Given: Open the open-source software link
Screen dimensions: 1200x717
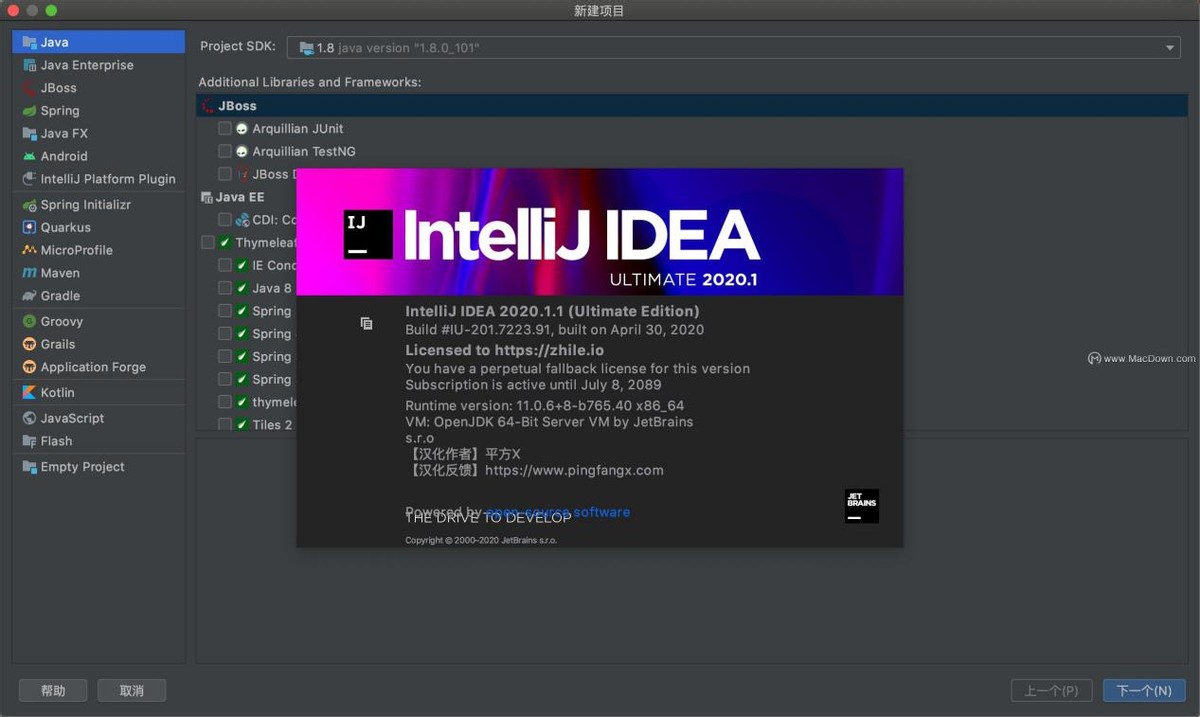Looking at the screenshot, I should click(x=558, y=512).
